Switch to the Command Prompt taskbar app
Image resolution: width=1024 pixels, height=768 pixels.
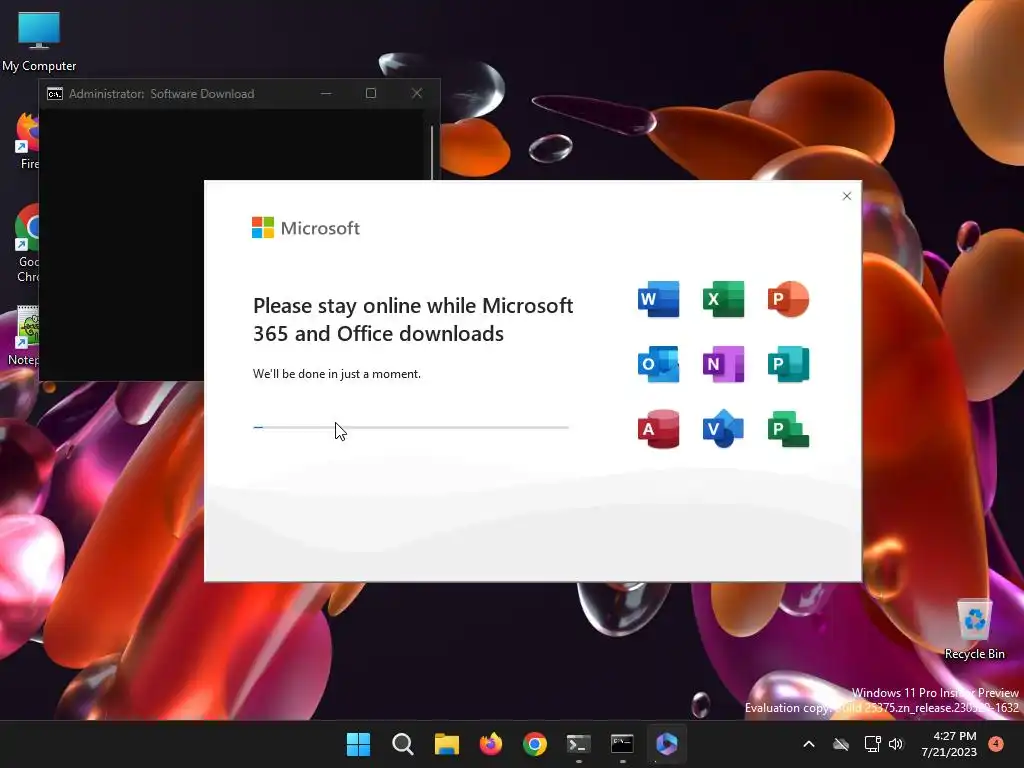click(x=622, y=744)
